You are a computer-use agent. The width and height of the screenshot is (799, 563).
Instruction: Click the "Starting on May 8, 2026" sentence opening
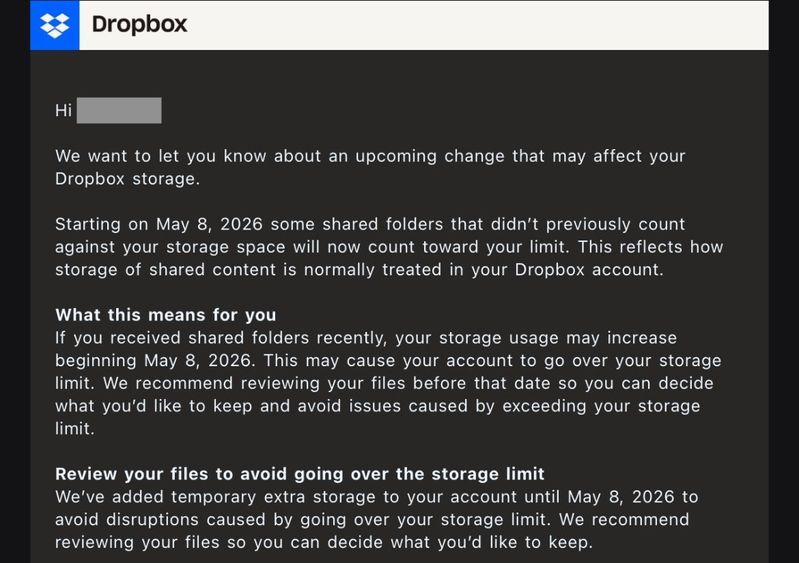(x=161, y=225)
